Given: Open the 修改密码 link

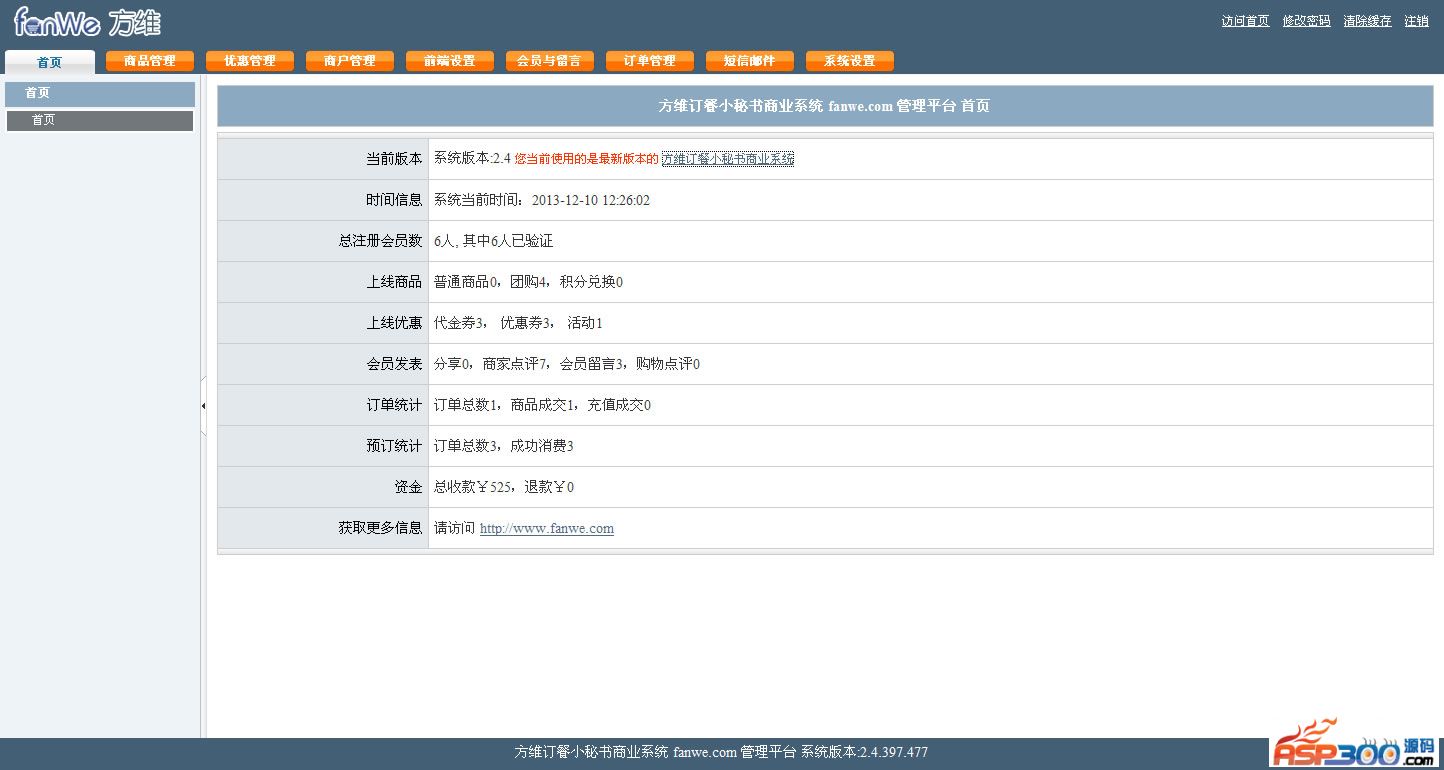Looking at the screenshot, I should pyautogui.click(x=1307, y=21).
